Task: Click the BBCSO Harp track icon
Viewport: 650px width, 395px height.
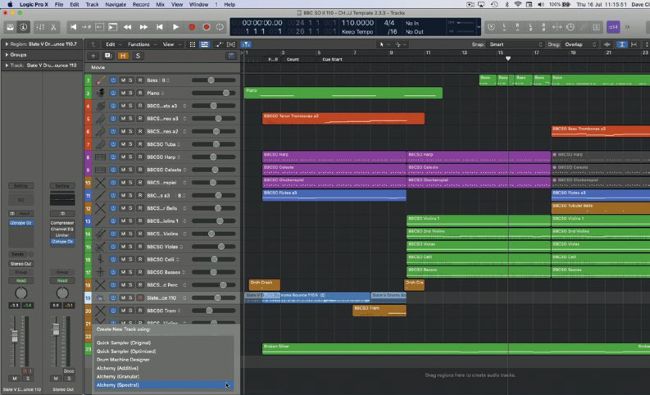Action: (x=100, y=157)
